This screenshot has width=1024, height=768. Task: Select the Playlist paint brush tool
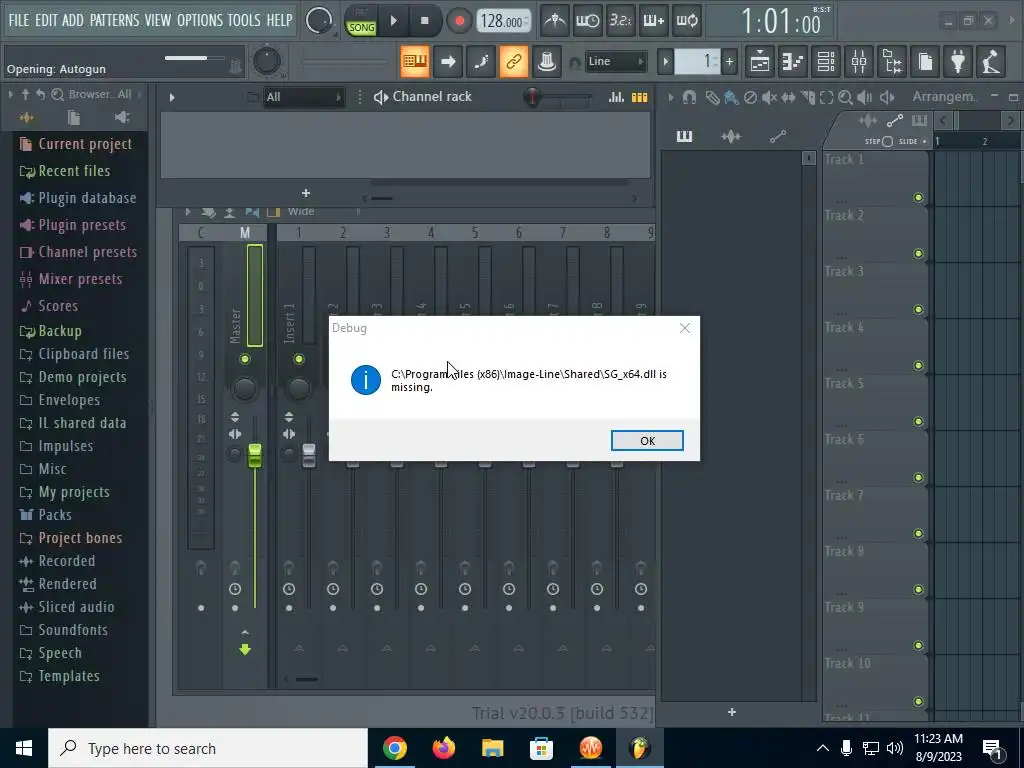click(731, 97)
